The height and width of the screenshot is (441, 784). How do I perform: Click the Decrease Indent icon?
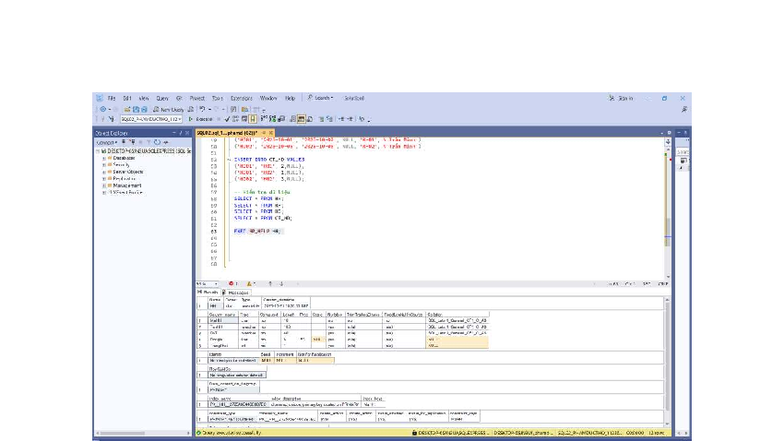(342, 119)
